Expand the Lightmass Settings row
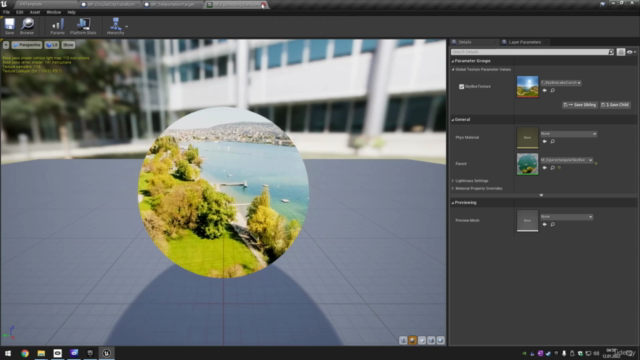 tap(453, 180)
